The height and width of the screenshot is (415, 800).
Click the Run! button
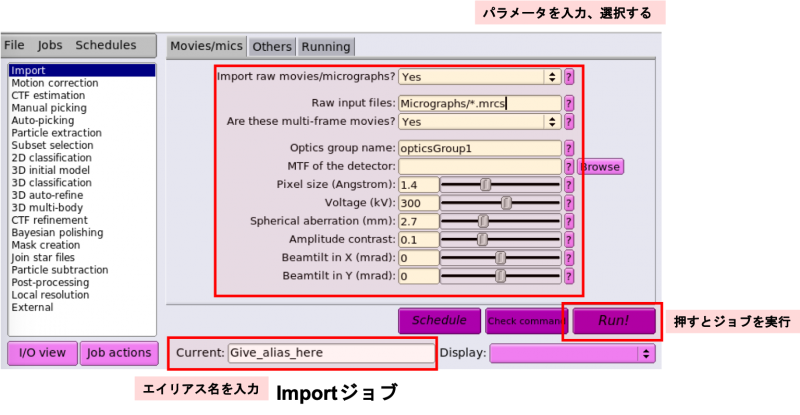point(614,321)
